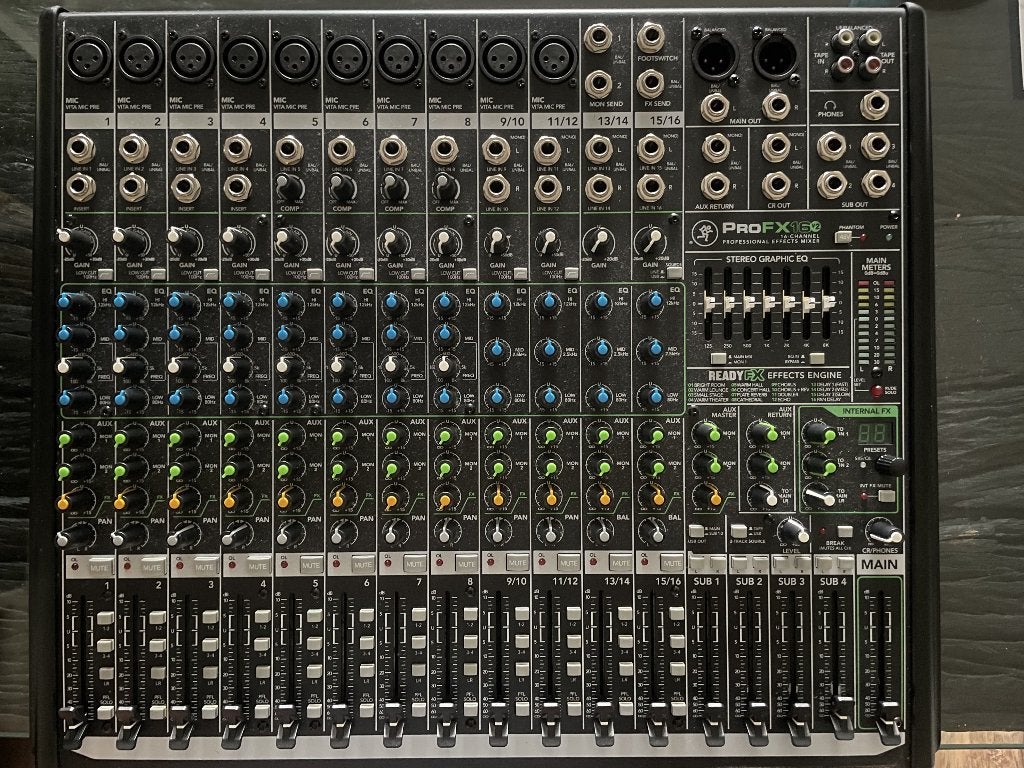Viewport: 1024px width, 768px height.
Task: Touch the left balanced XLR main output
Action: pos(714,56)
